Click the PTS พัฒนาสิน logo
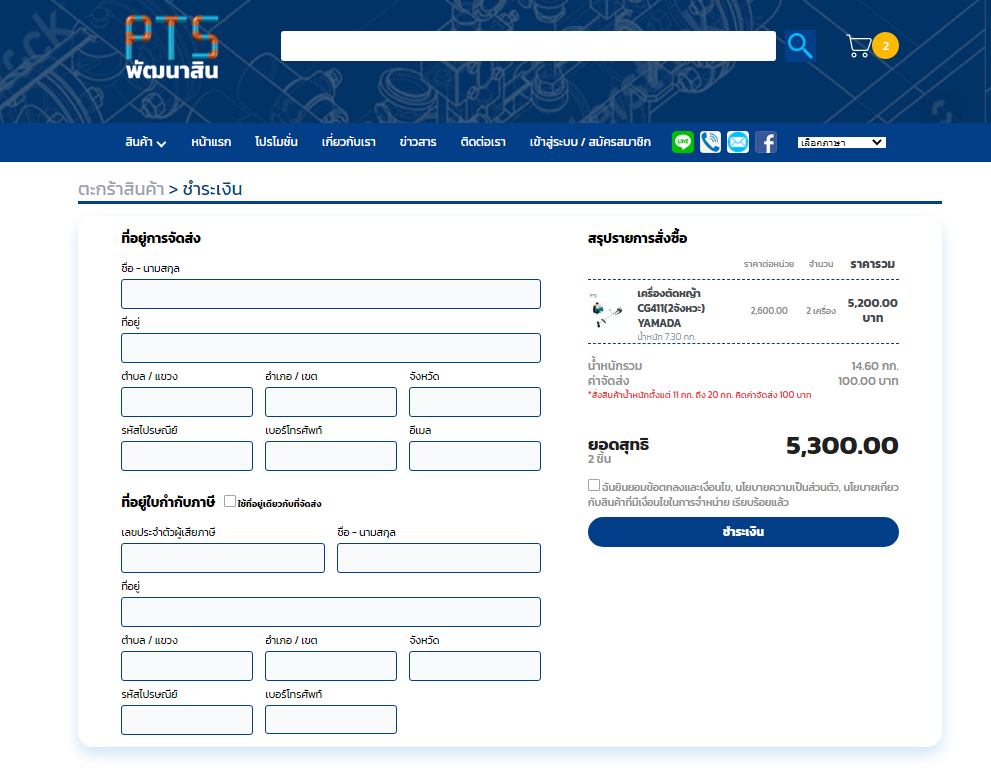 coord(172,46)
